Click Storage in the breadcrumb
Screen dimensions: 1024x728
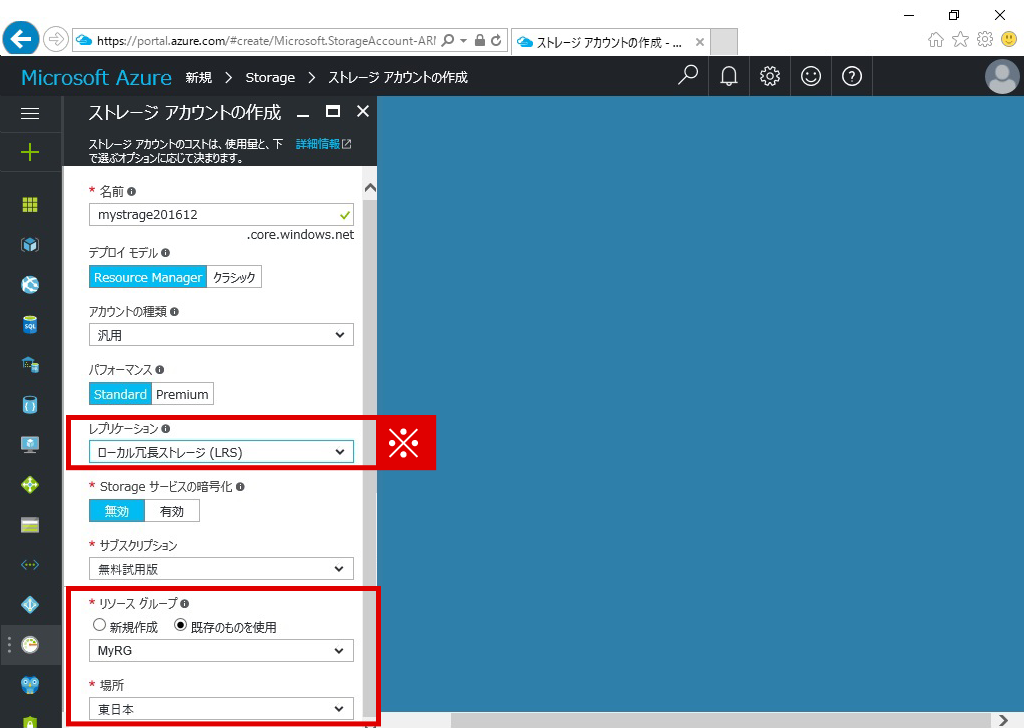pos(270,77)
